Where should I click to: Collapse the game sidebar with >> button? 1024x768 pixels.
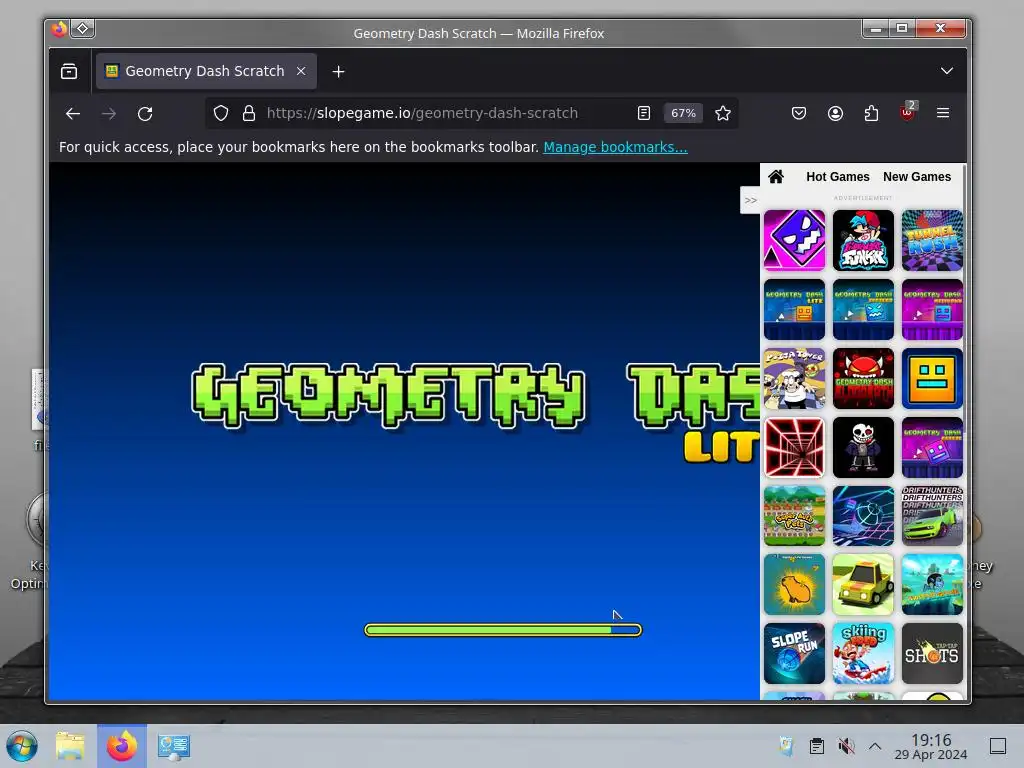tap(750, 200)
